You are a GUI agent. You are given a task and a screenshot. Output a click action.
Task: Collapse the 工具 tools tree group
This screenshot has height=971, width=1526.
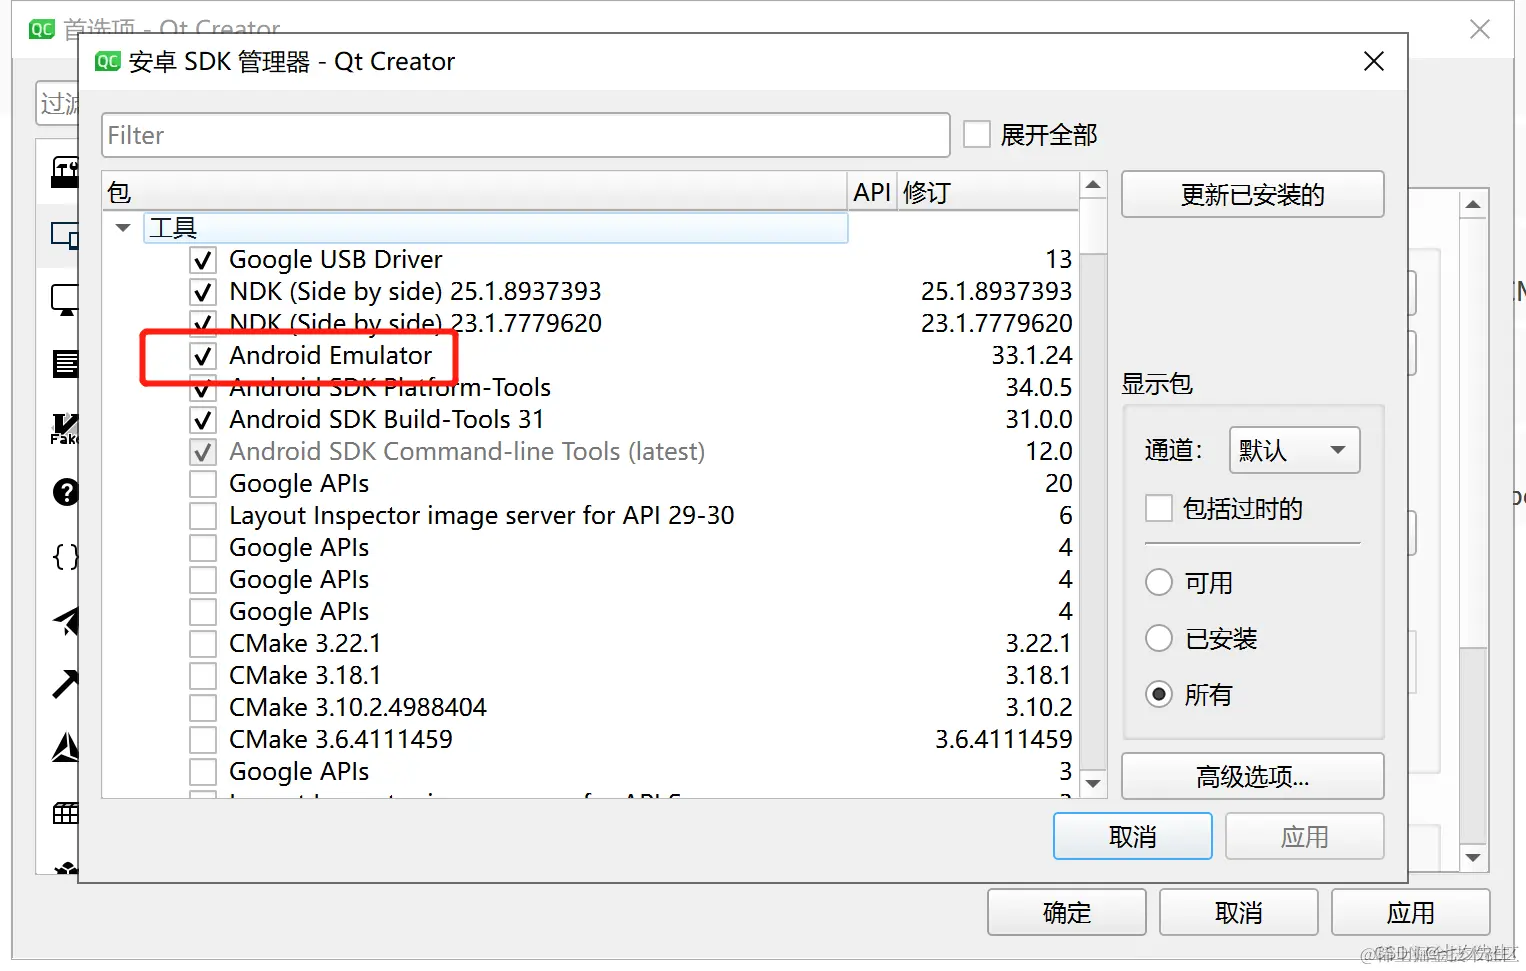[123, 228]
